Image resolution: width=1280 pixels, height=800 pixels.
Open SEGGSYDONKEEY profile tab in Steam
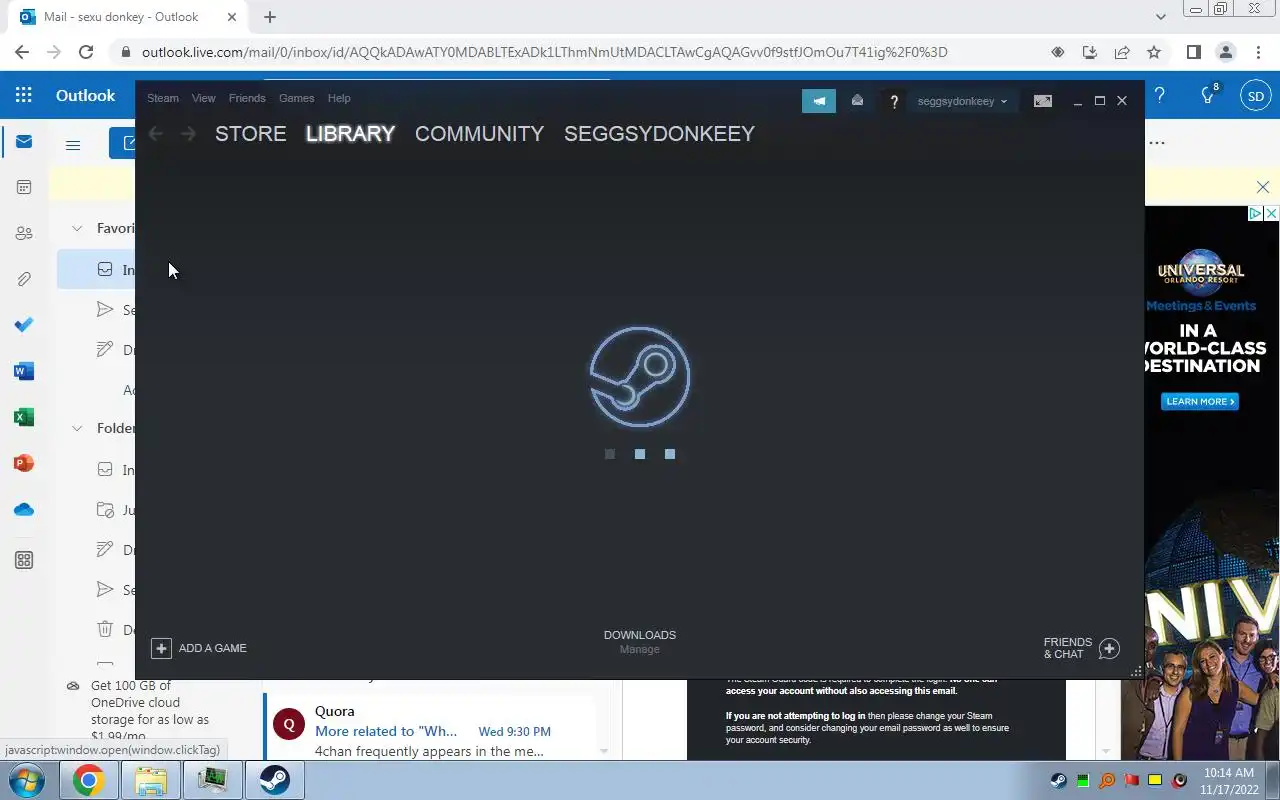tap(659, 134)
